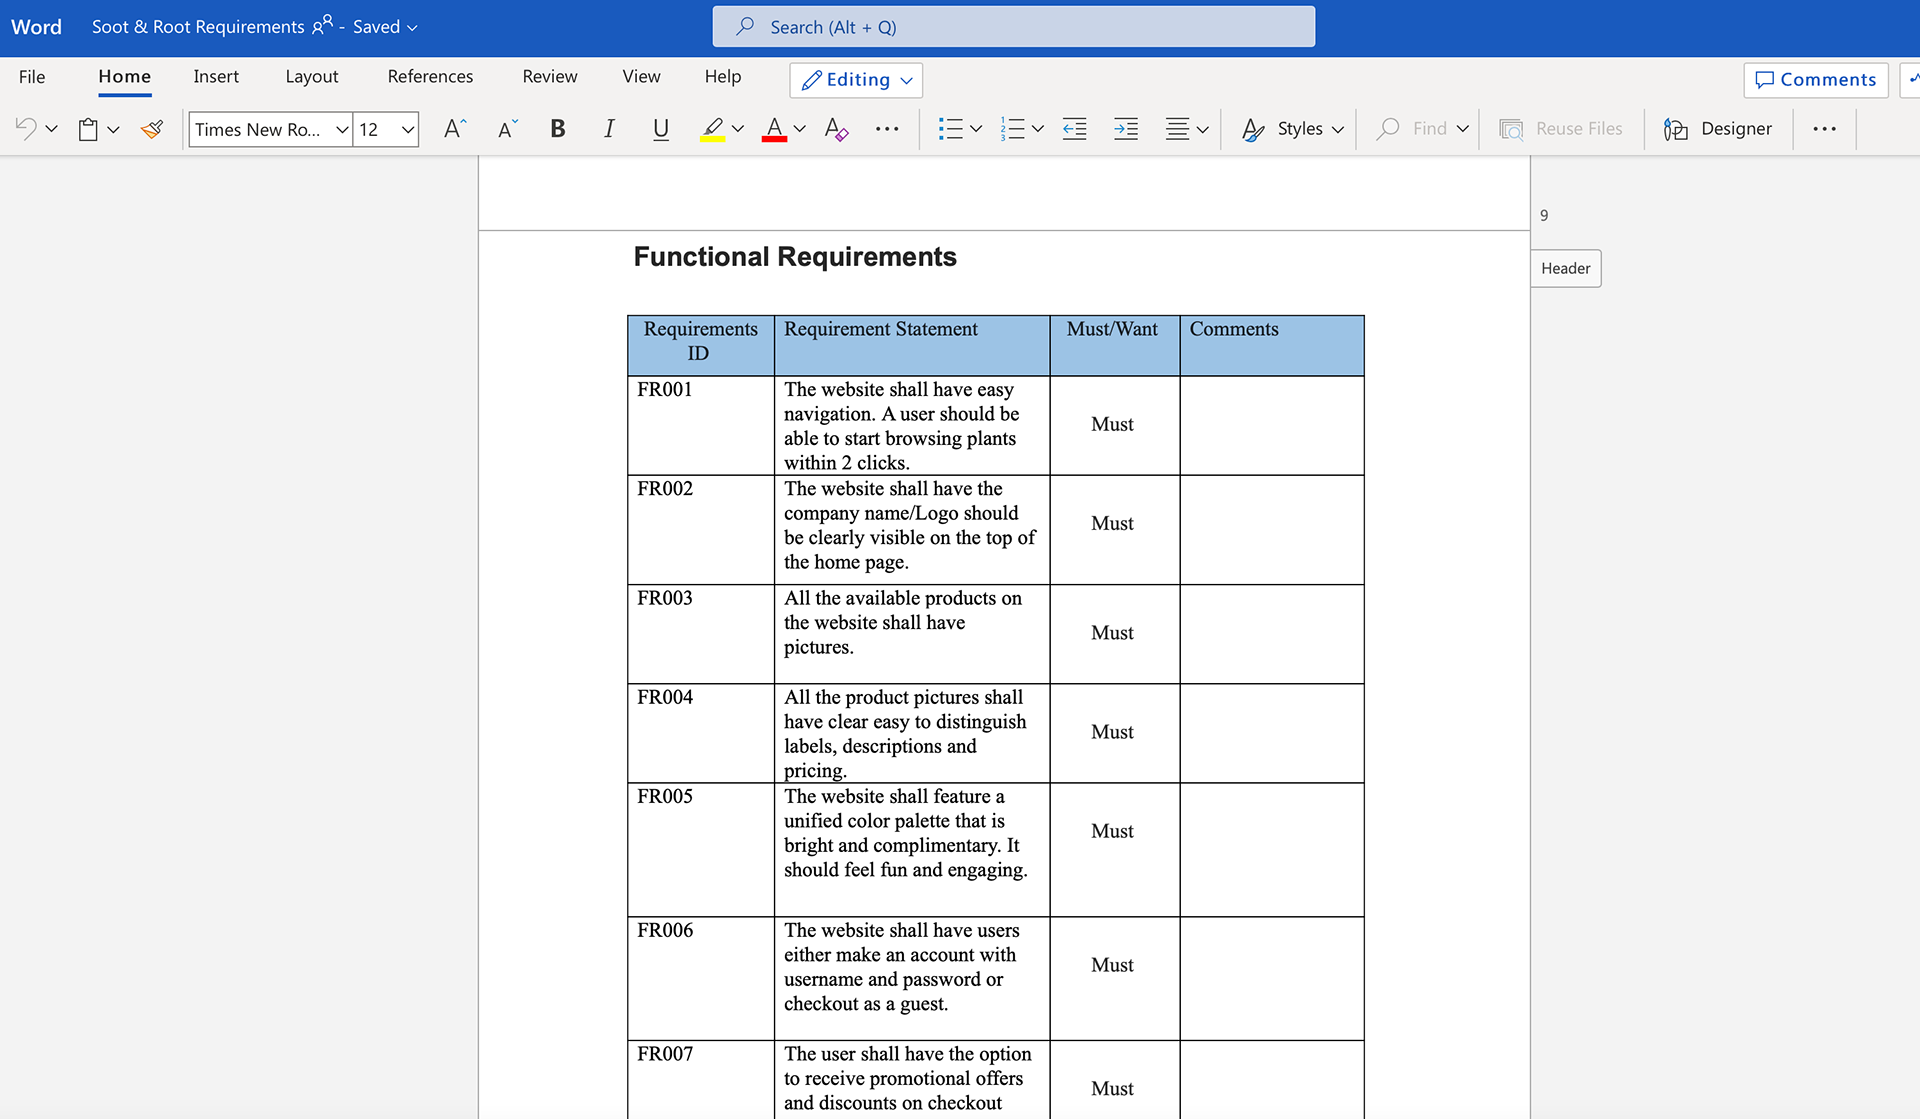
Task: Click the Word app name
Action: point(36,27)
